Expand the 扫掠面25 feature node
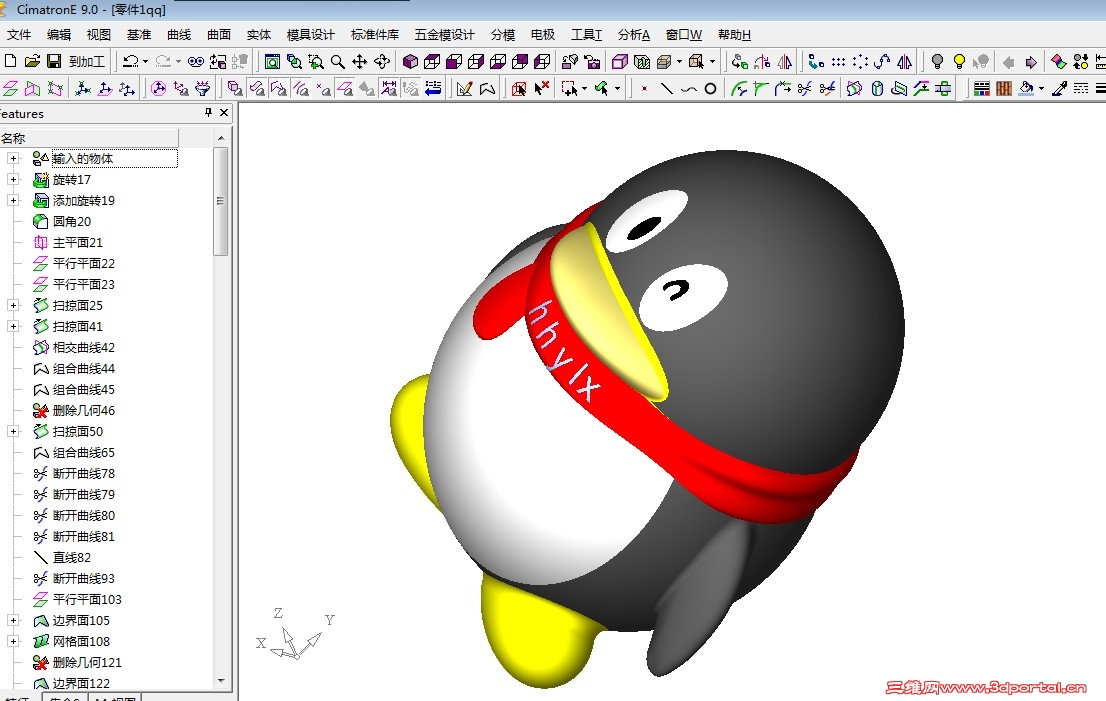This screenshot has height=701, width=1106. (13, 305)
